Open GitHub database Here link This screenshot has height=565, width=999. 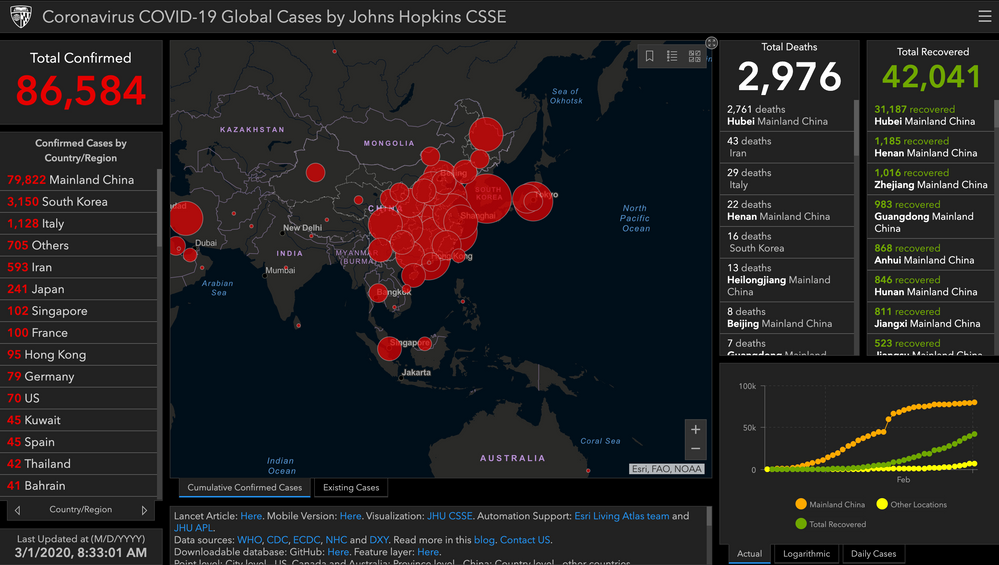338,552
